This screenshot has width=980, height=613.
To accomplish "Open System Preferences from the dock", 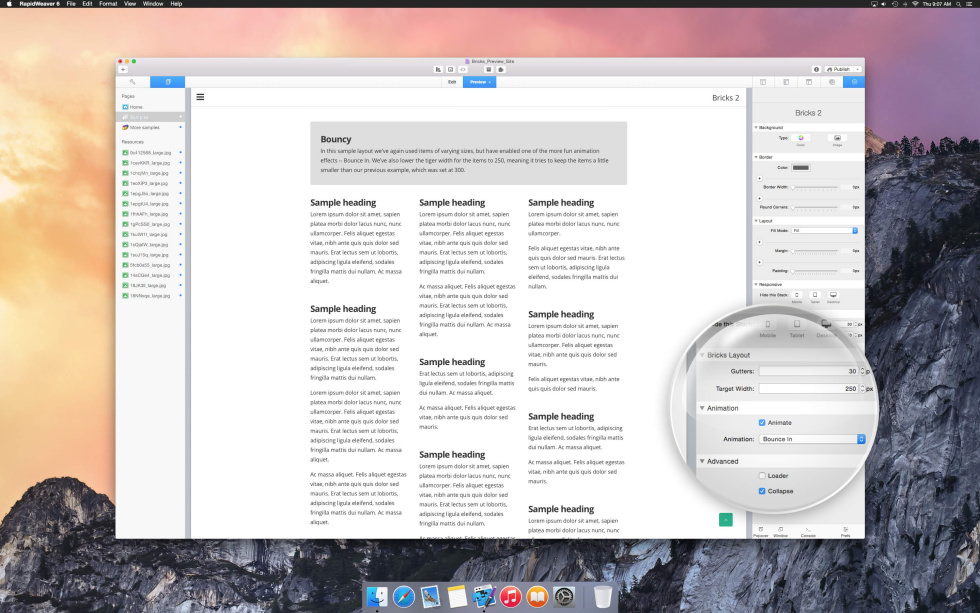I will (564, 597).
